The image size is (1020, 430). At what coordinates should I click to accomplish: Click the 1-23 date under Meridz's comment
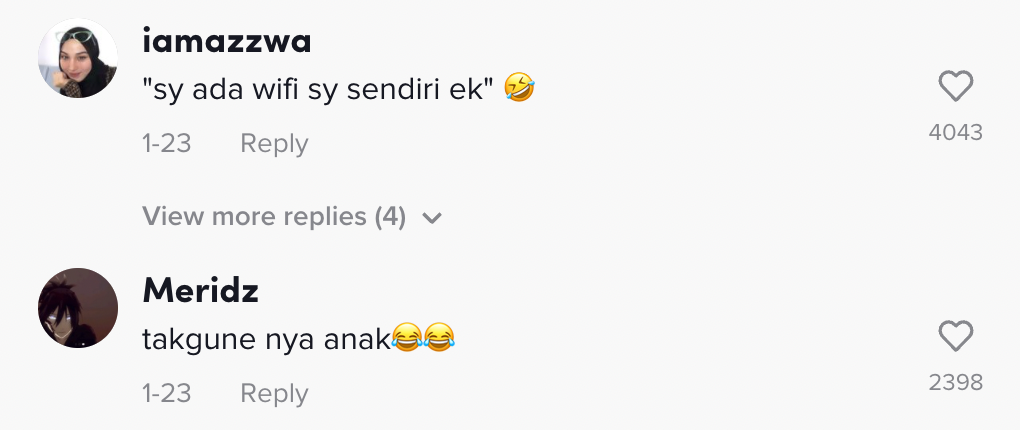[x=166, y=393]
